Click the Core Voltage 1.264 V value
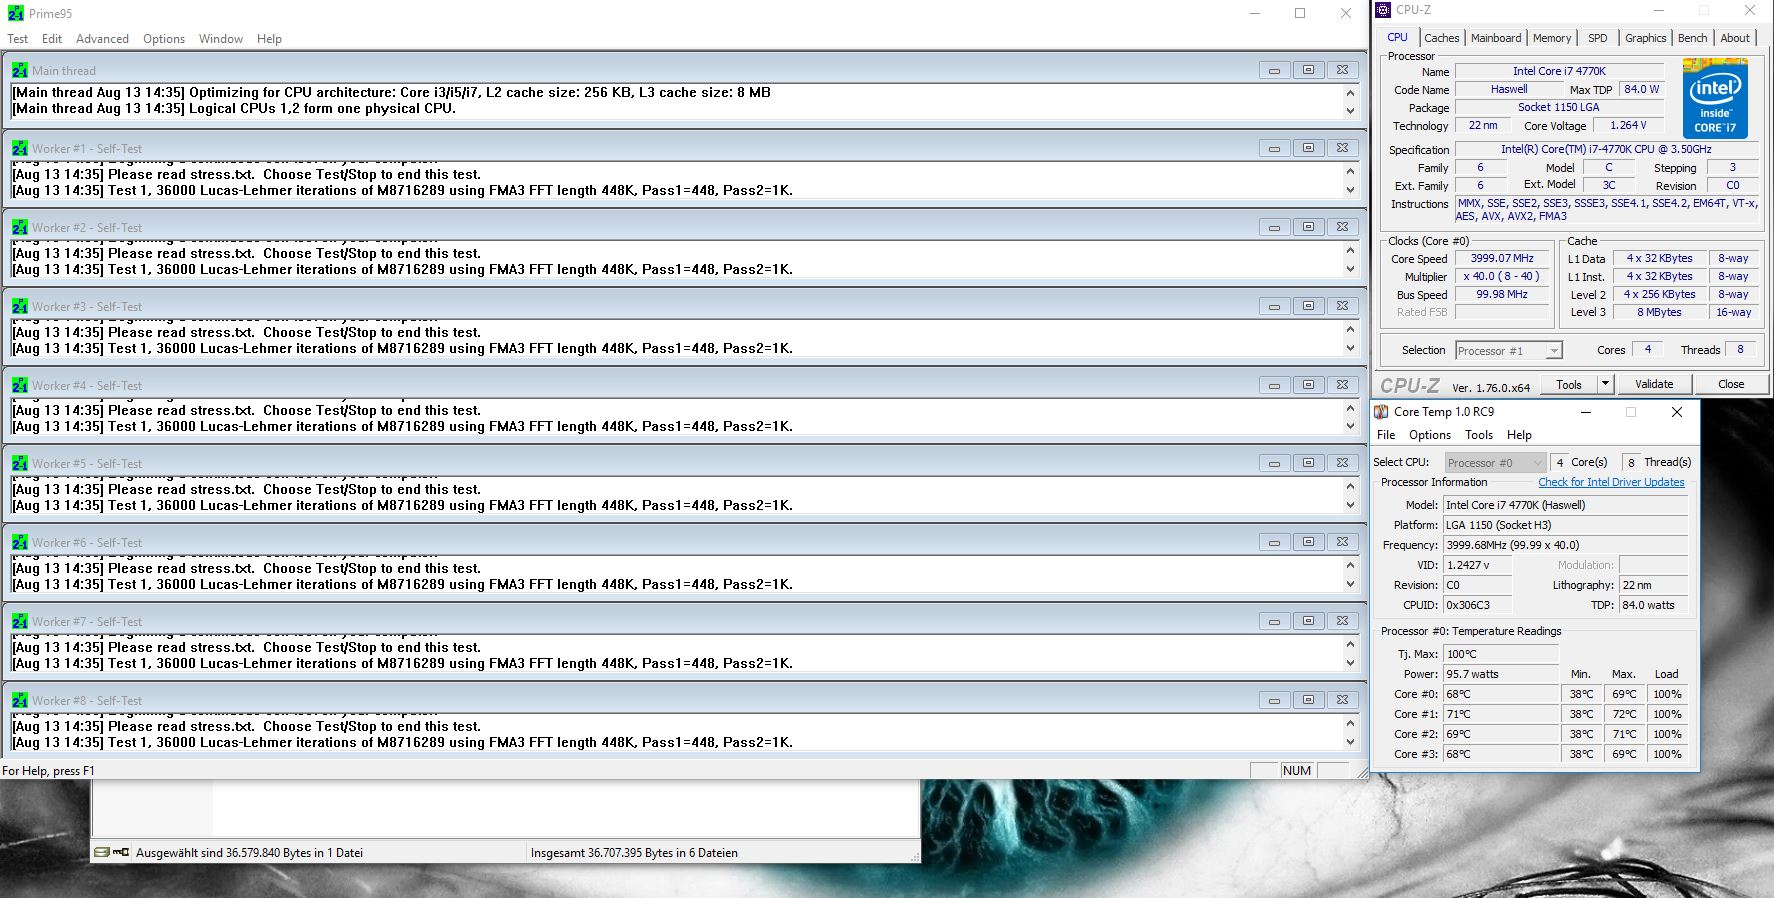1774x898 pixels. coord(1628,125)
